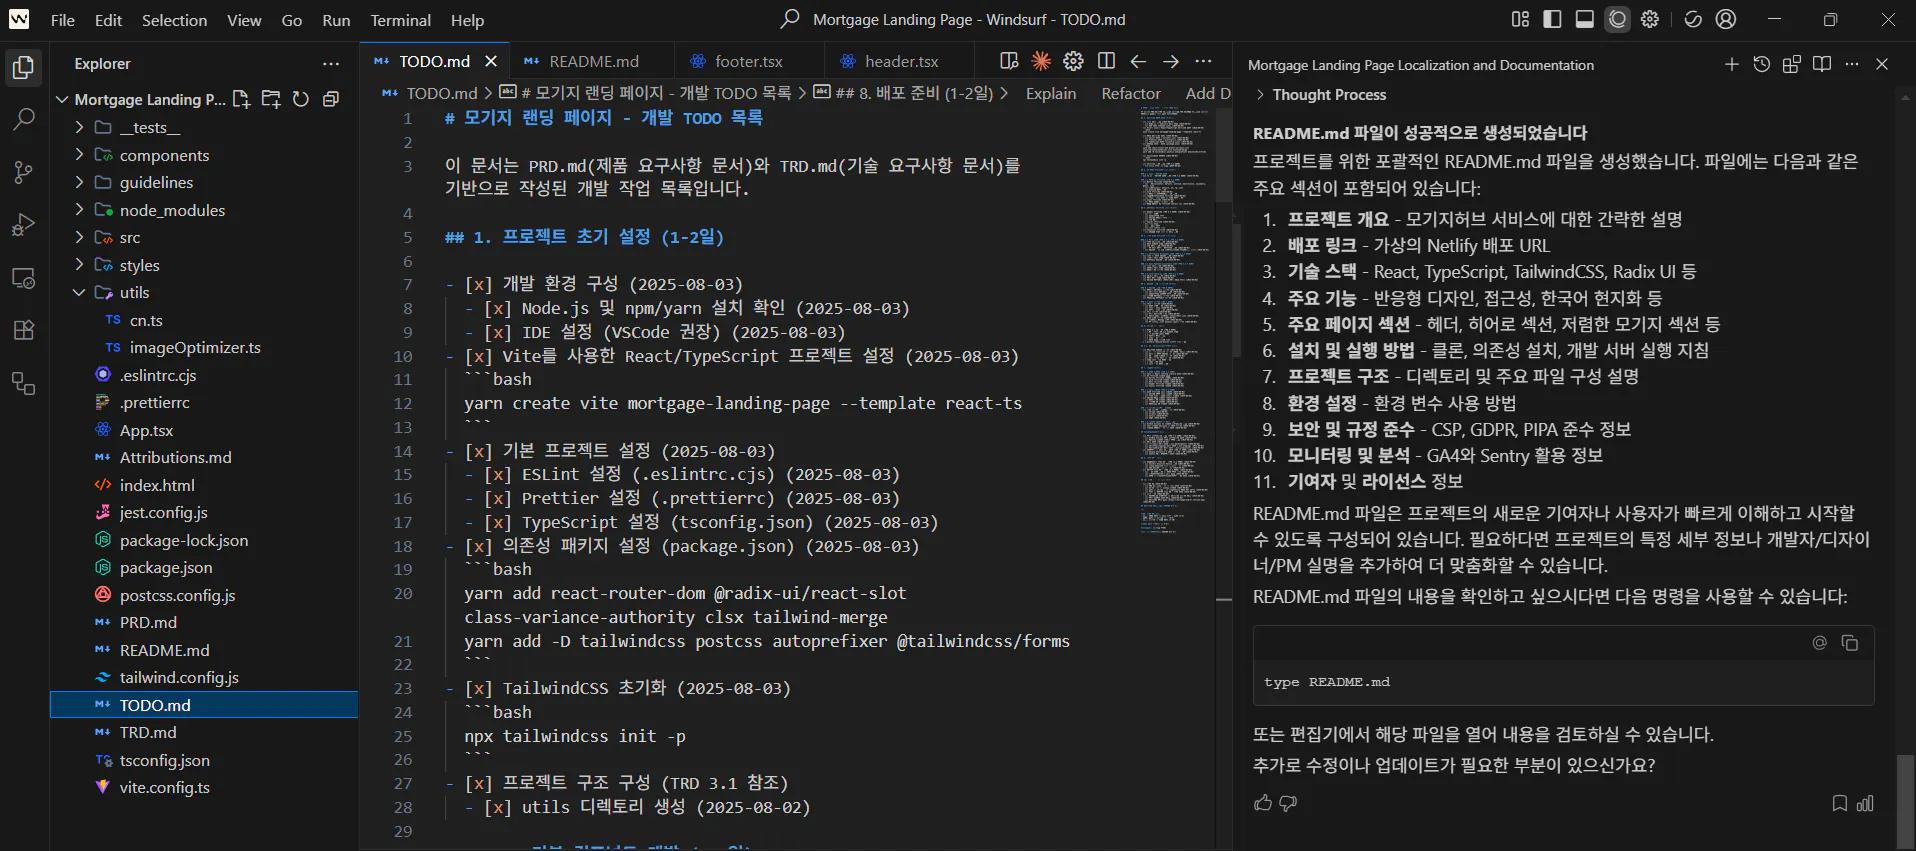The width and height of the screenshot is (1916, 851).
Task: Click the New Folder icon in Explorer
Action: pos(271,99)
